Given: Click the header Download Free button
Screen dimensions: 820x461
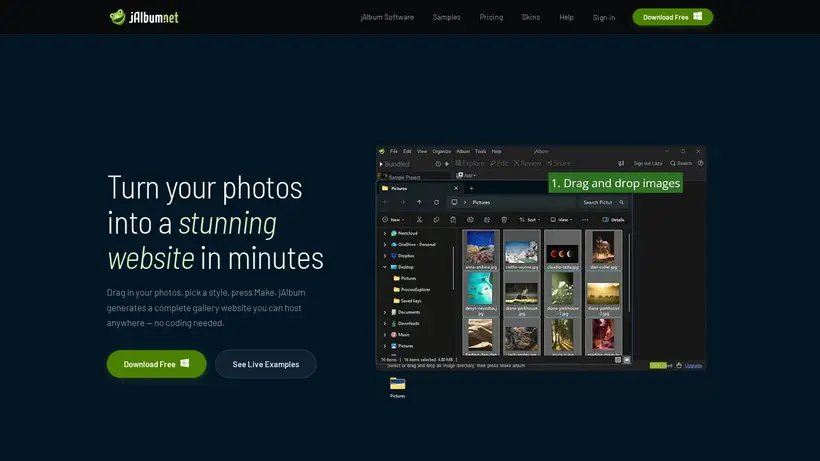Looking at the screenshot, I should (673, 17).
